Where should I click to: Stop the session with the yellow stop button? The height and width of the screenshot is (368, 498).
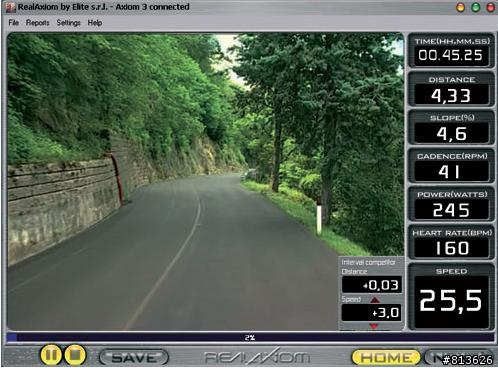(x=75, y=355)
